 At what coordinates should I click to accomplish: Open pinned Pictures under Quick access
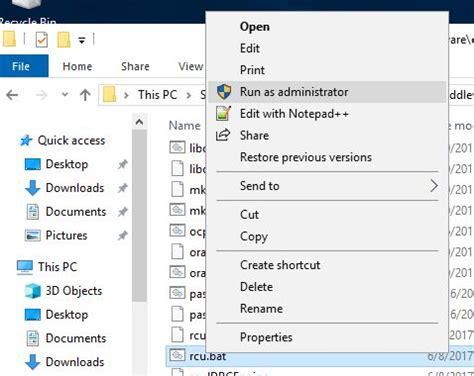(66, 235)
